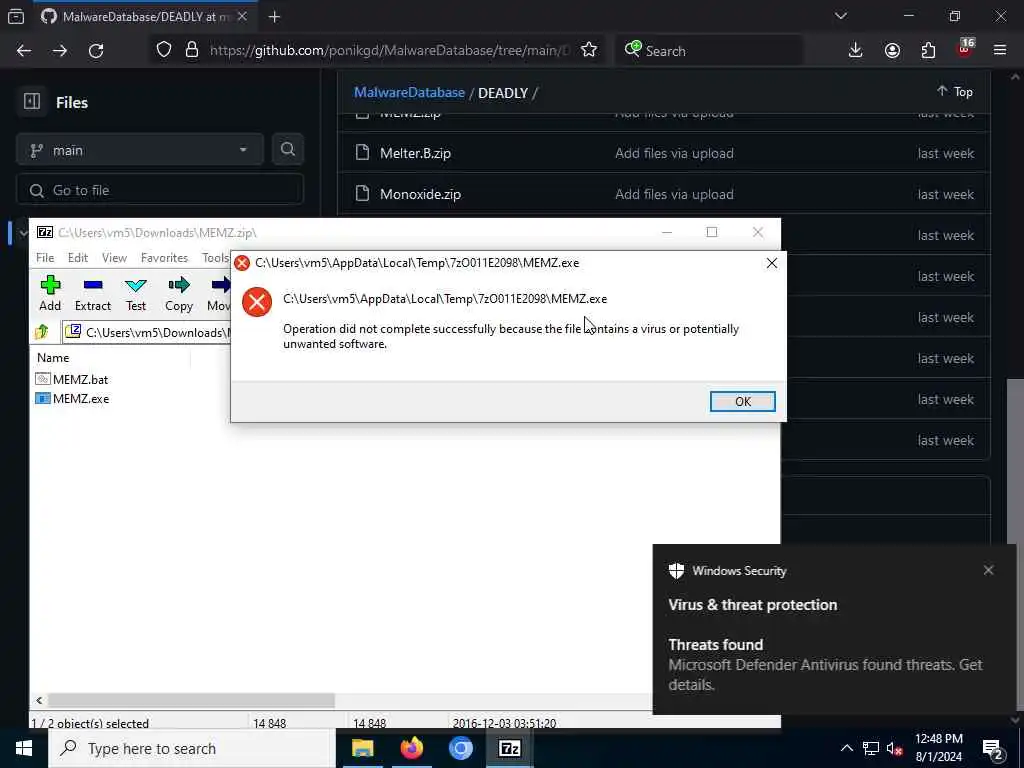Switch to Firefox in the taskbar
The image size is (1024, 768).
point(411,748)
